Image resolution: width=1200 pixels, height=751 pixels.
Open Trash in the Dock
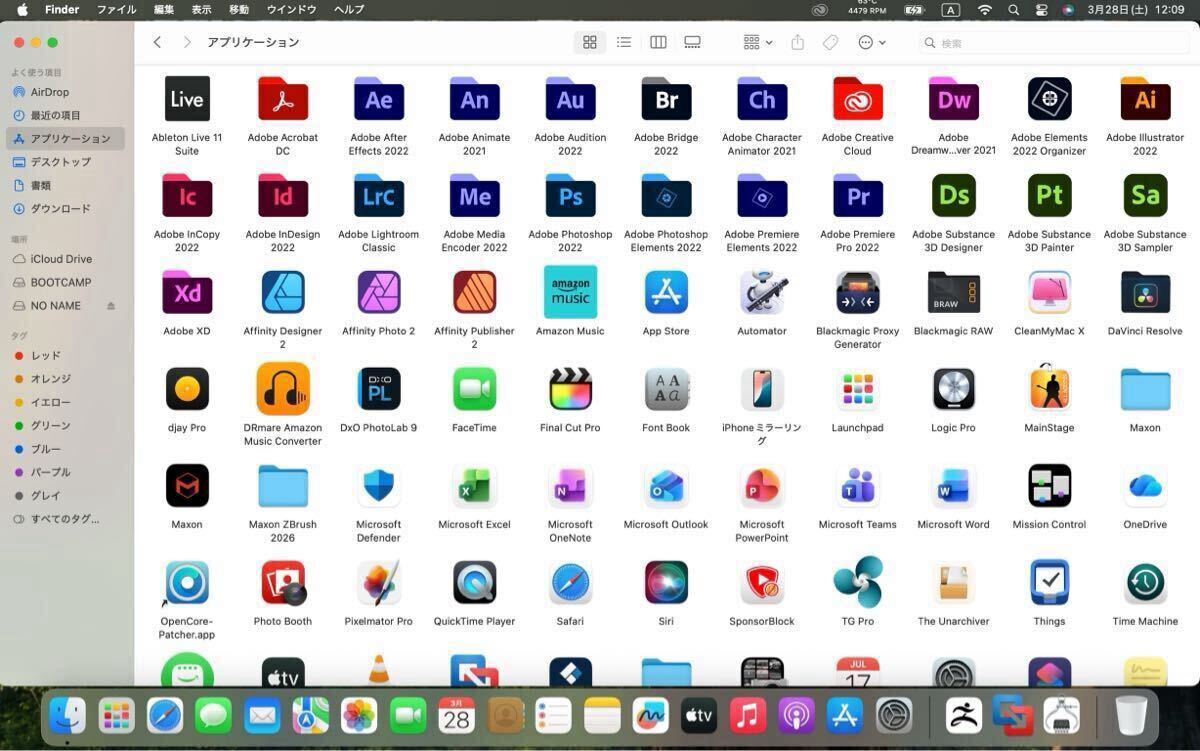[1131, 715]
